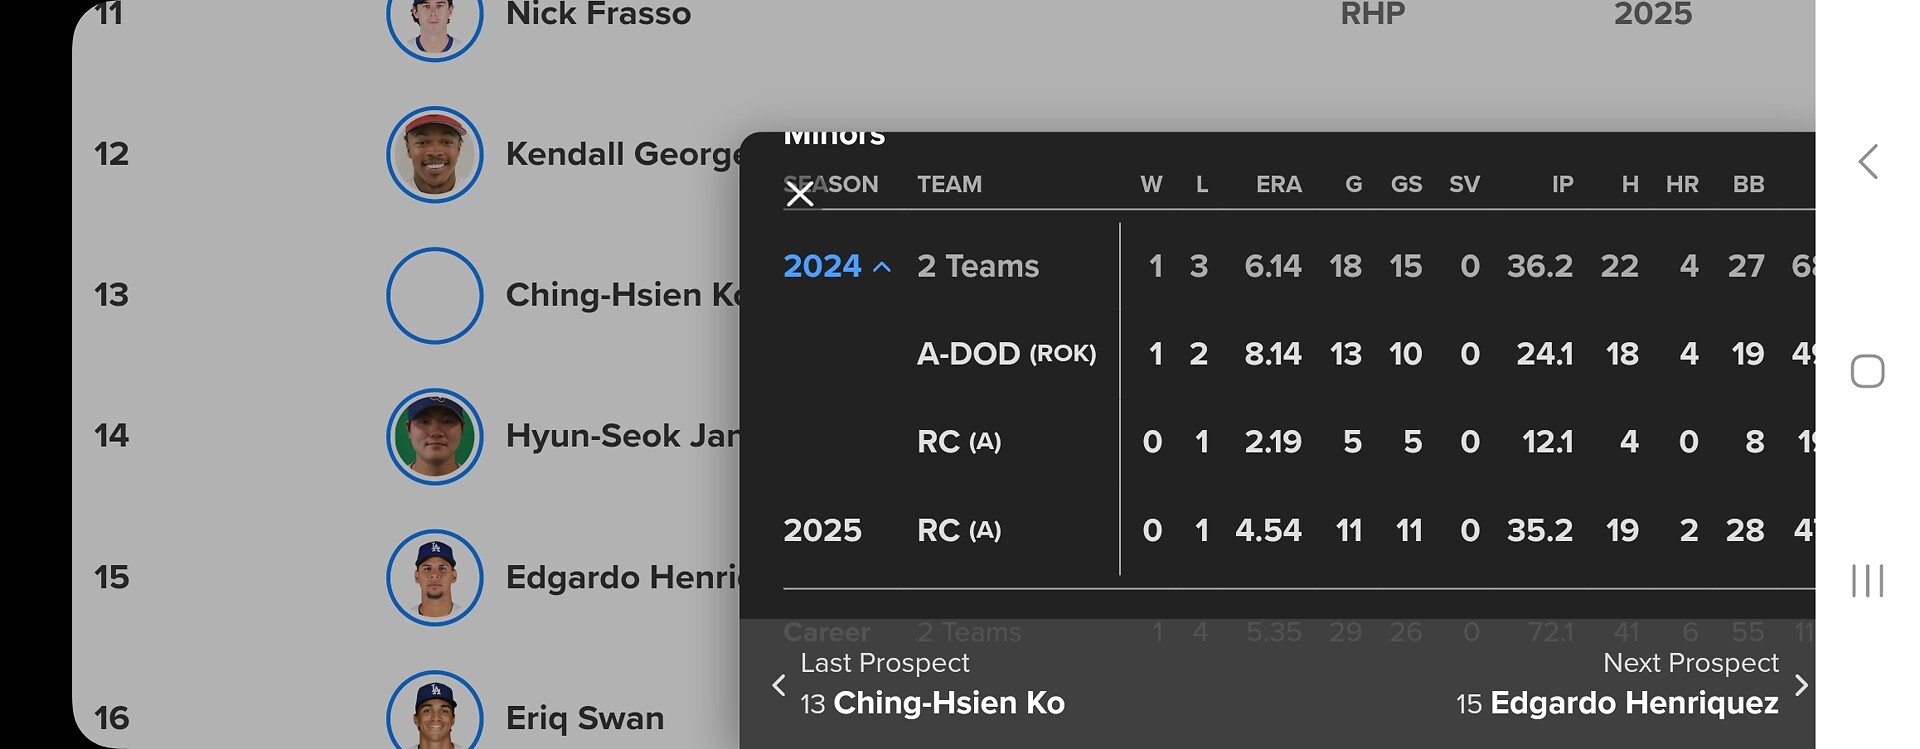1920x749 pixels.
Task: Open Kendall George's player photo
Action: pos(435,155)
